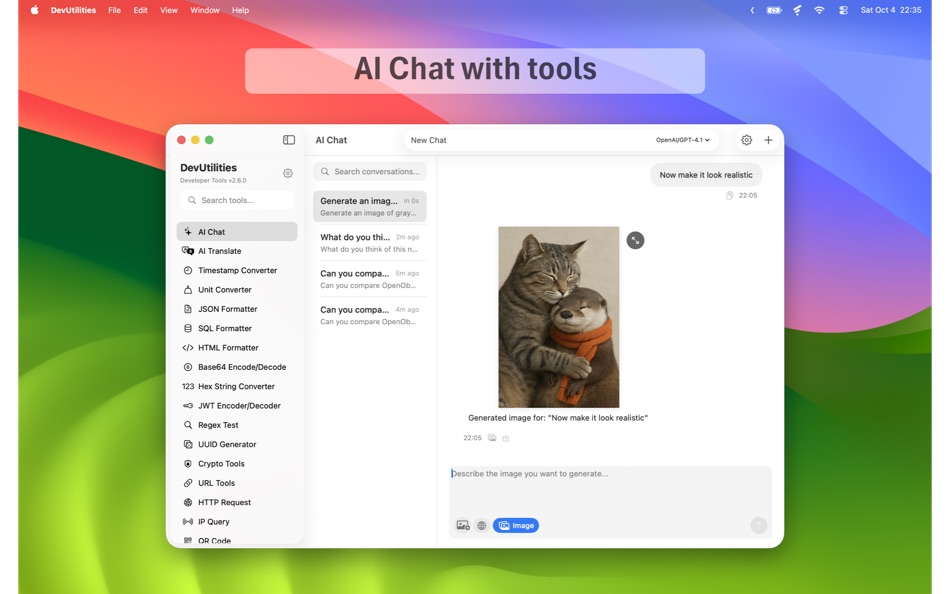Select Crypto Tools in sidebar
950x594 pixels.
pyautogui.click(x=237, y=464)
